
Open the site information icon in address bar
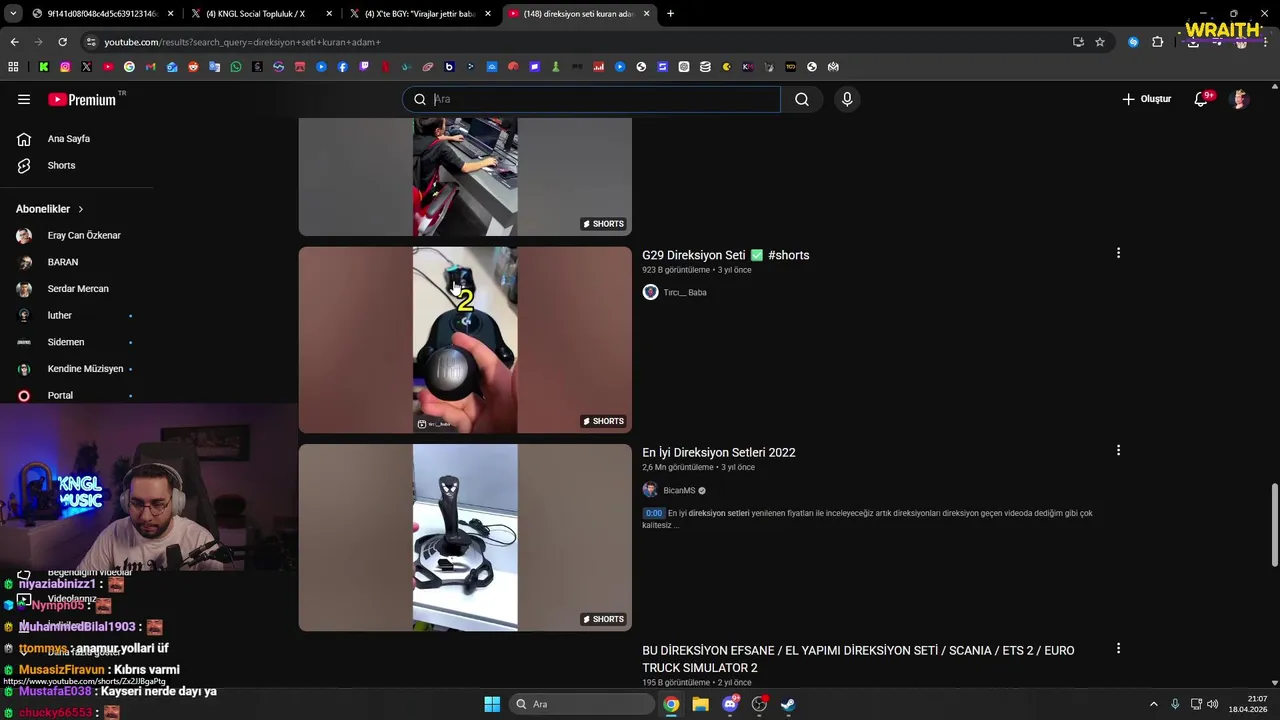(x=91, y=42)
